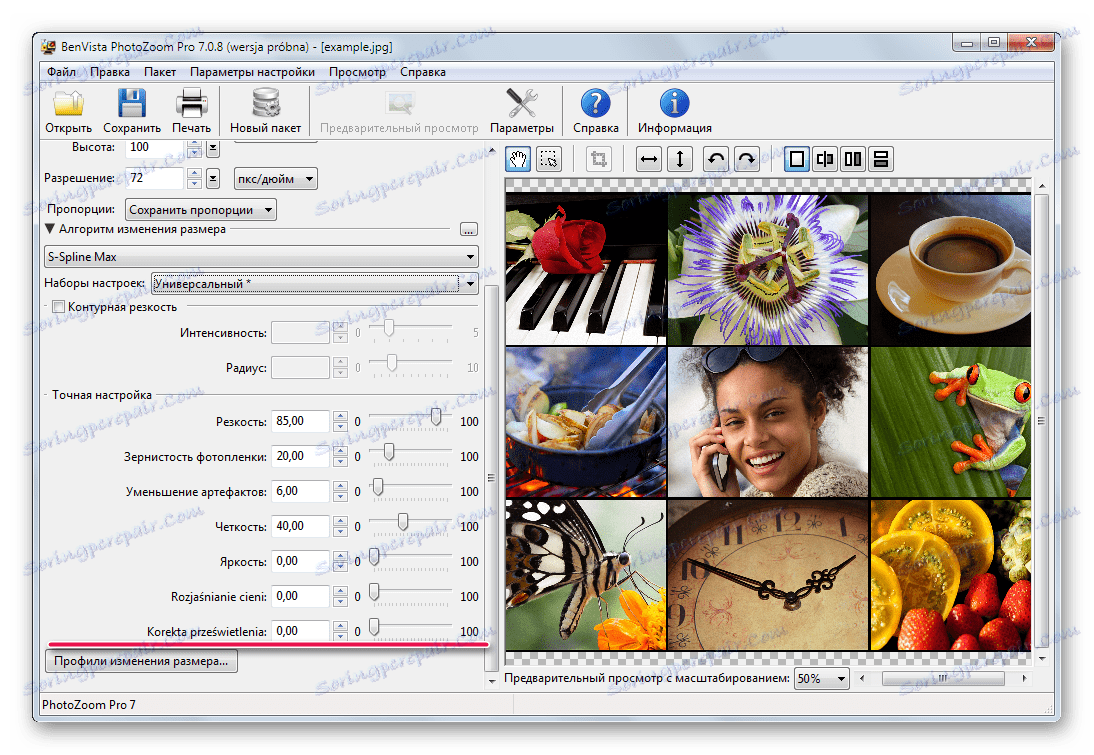Open Параметры tools icon
The height and width of the screenshot is (755, 1094).
point(521,104)
